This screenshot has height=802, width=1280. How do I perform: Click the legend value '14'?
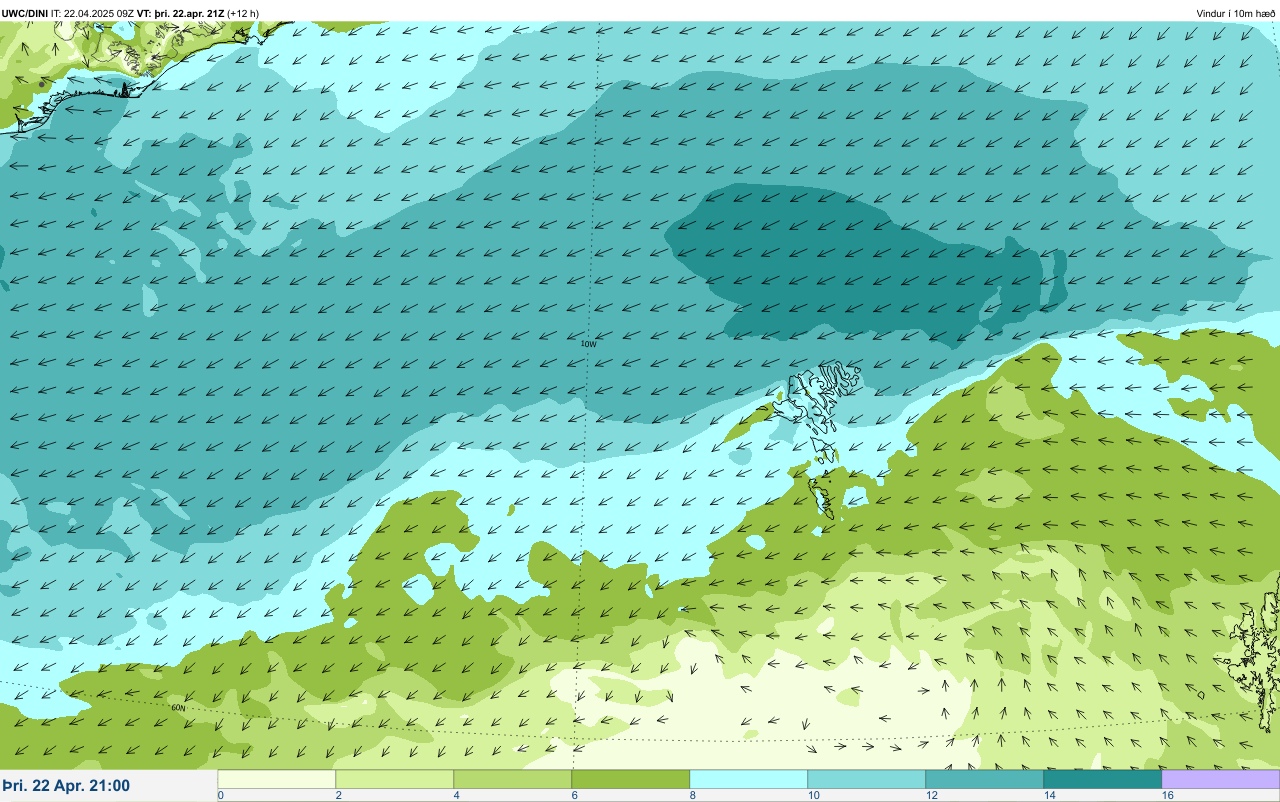[1050, 795]
